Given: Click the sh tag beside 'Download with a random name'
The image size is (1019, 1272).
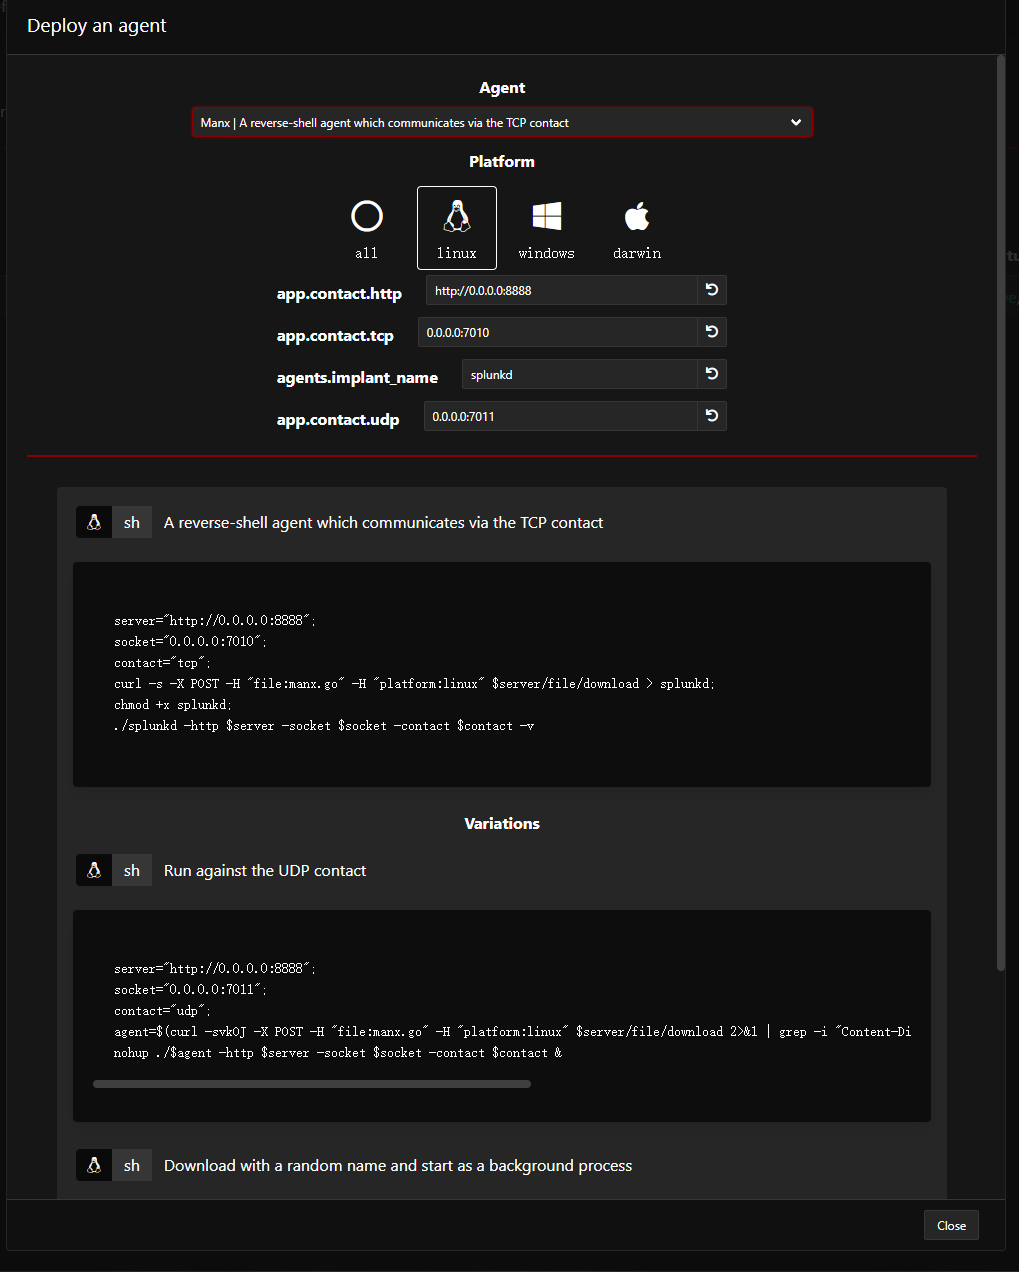Looking at the screenshot, I should pyautogui.click(x=132, y=1165).
